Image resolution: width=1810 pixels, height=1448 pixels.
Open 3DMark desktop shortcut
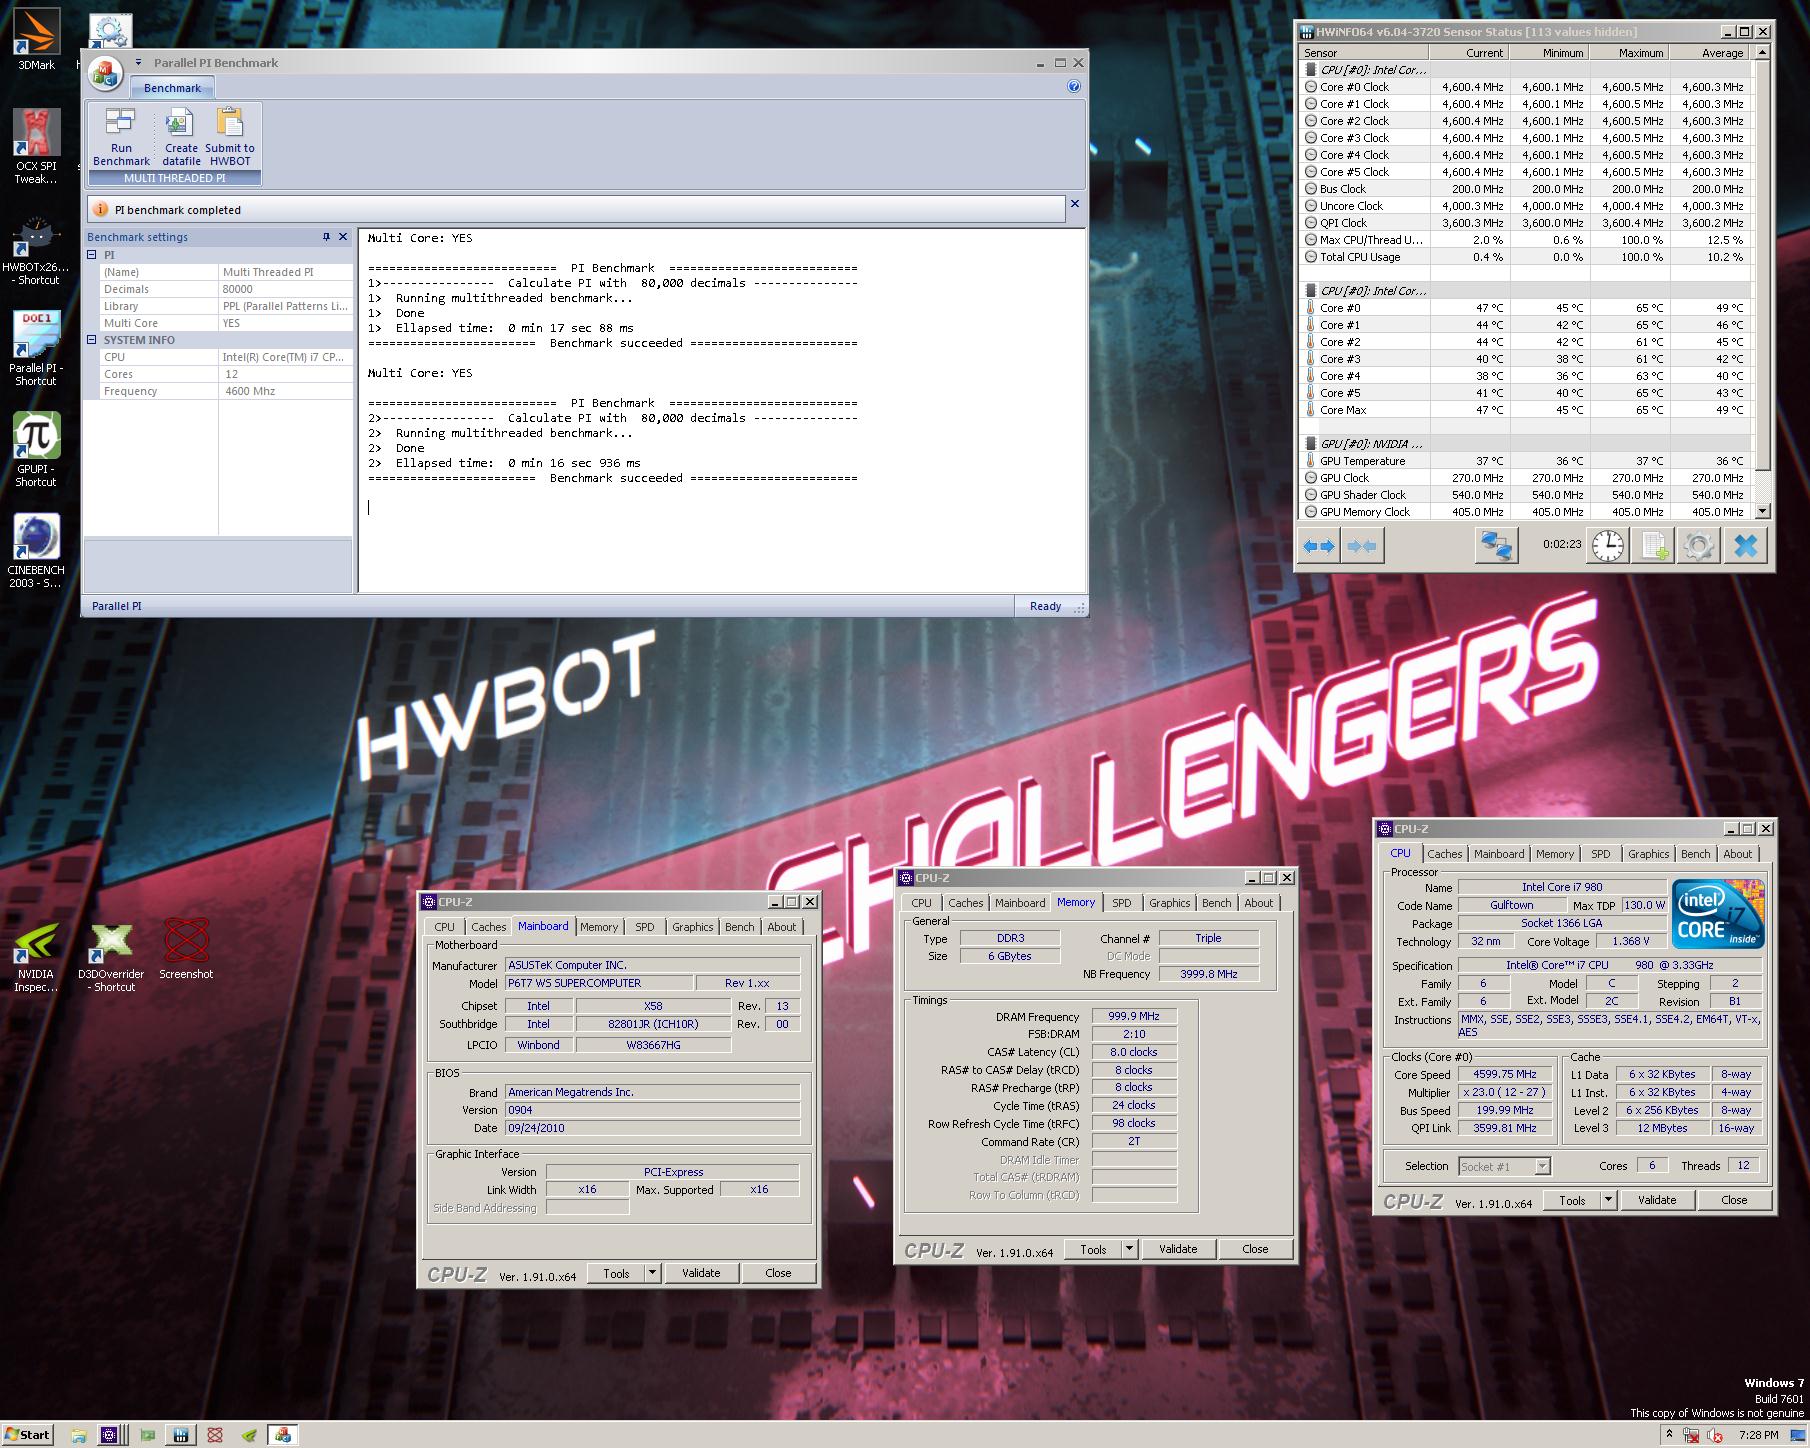[36, 40]
